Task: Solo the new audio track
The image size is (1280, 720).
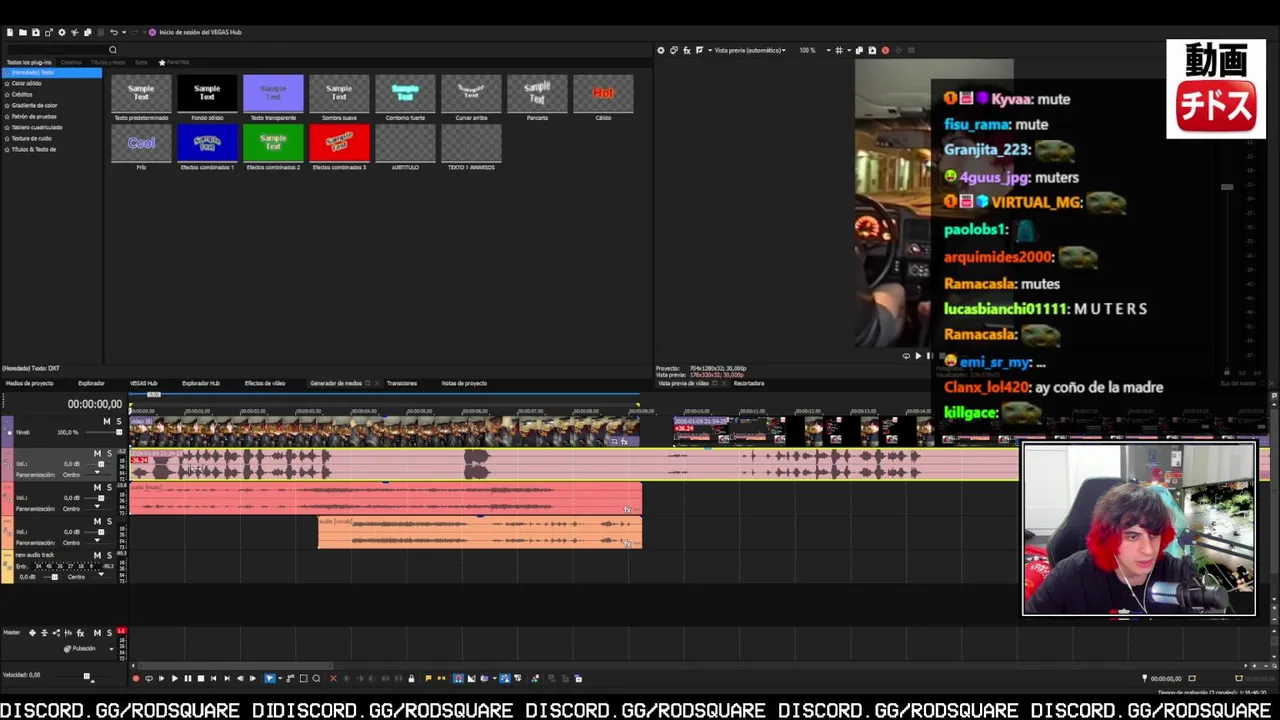Action: (x=109, y=555)
